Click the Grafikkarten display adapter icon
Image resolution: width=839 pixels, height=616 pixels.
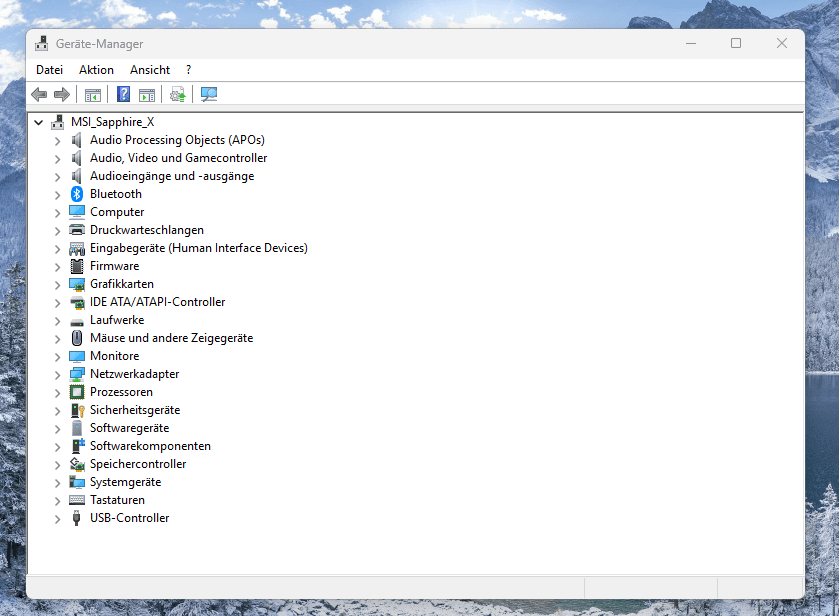(x=77, y=284)
